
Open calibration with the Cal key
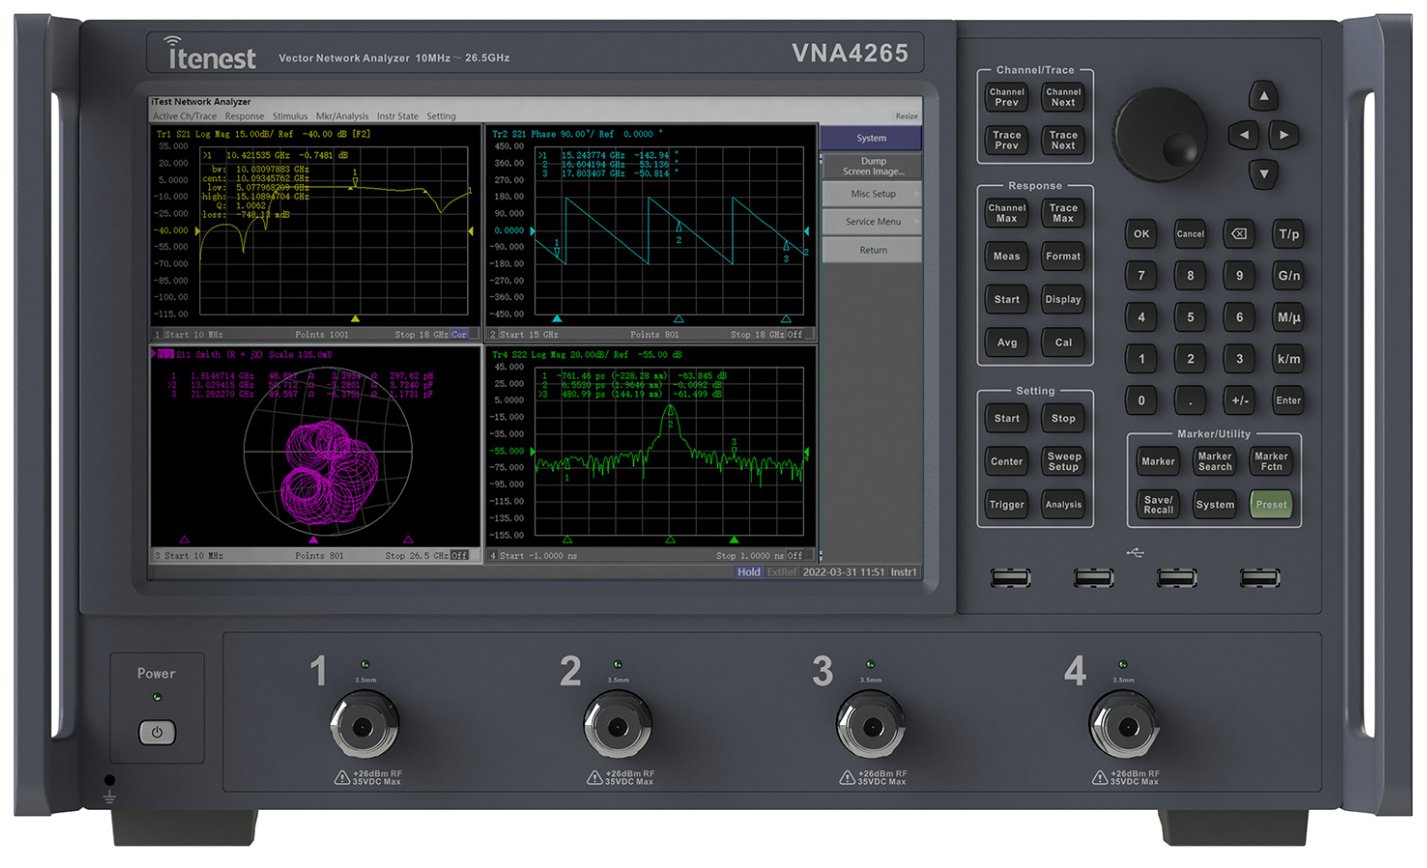click(1063, 342)
